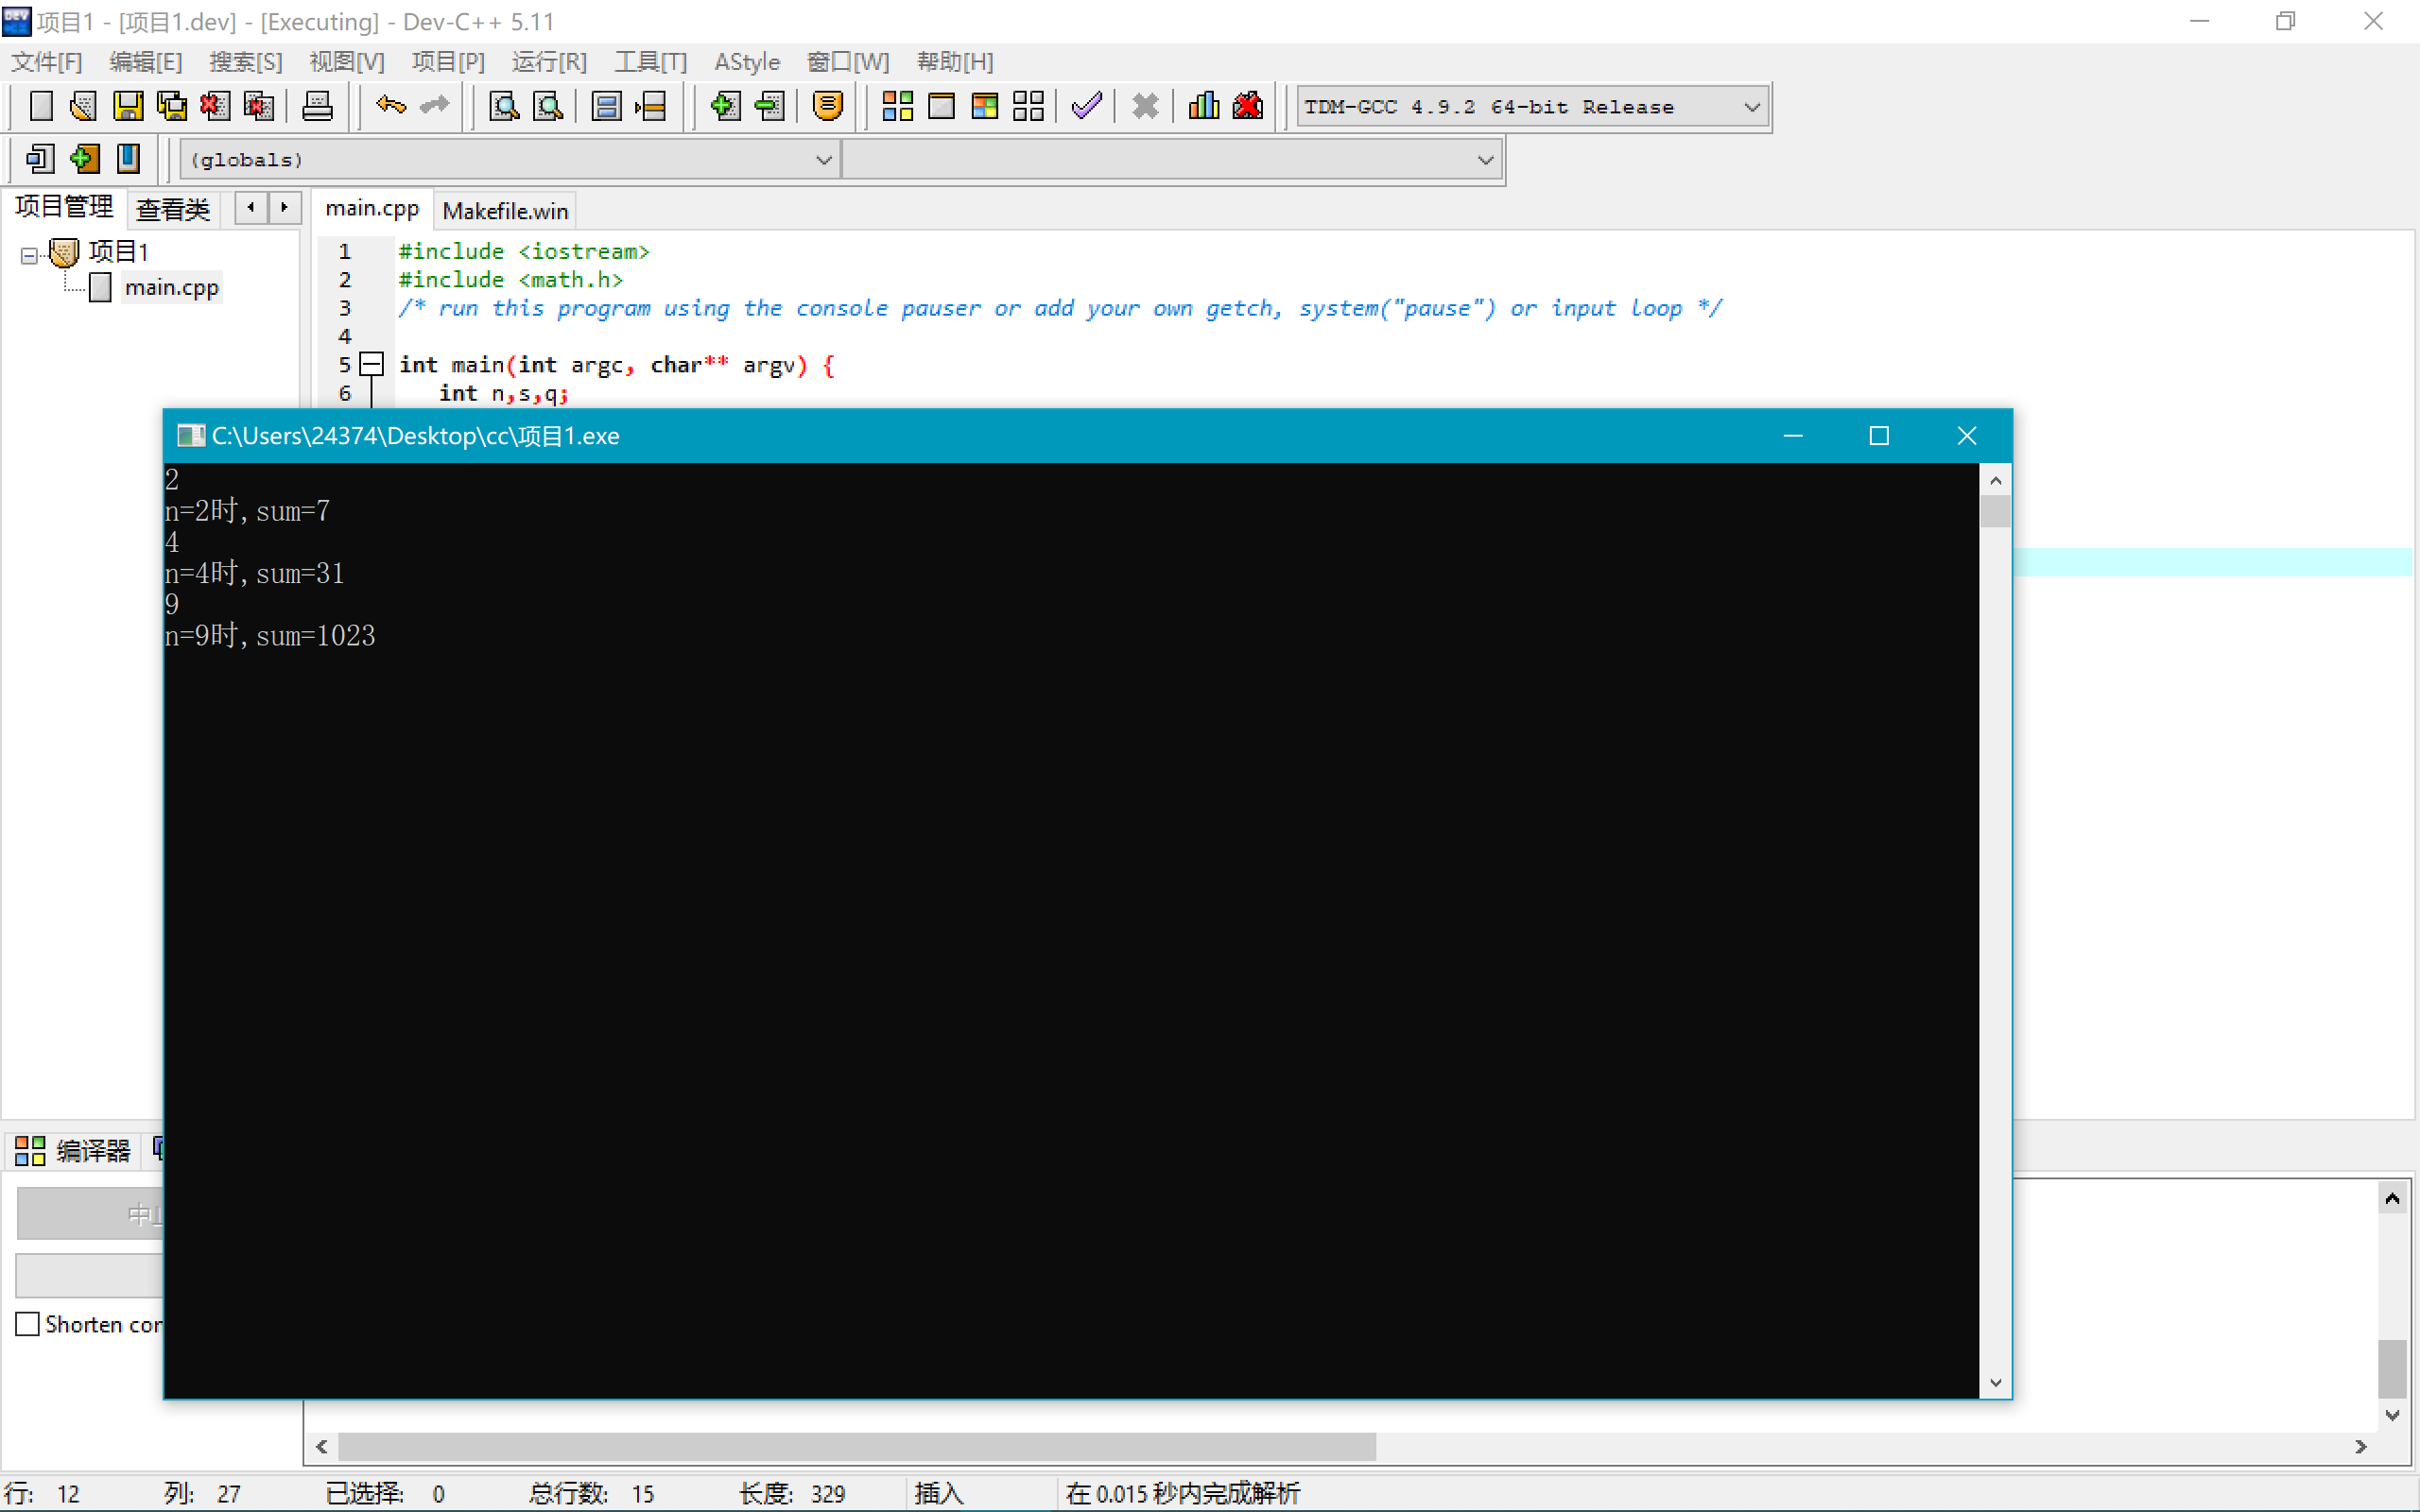The image size is (2420, 1512).
Task: Open the (globals) scope dropdown
Action: point(823,160)
